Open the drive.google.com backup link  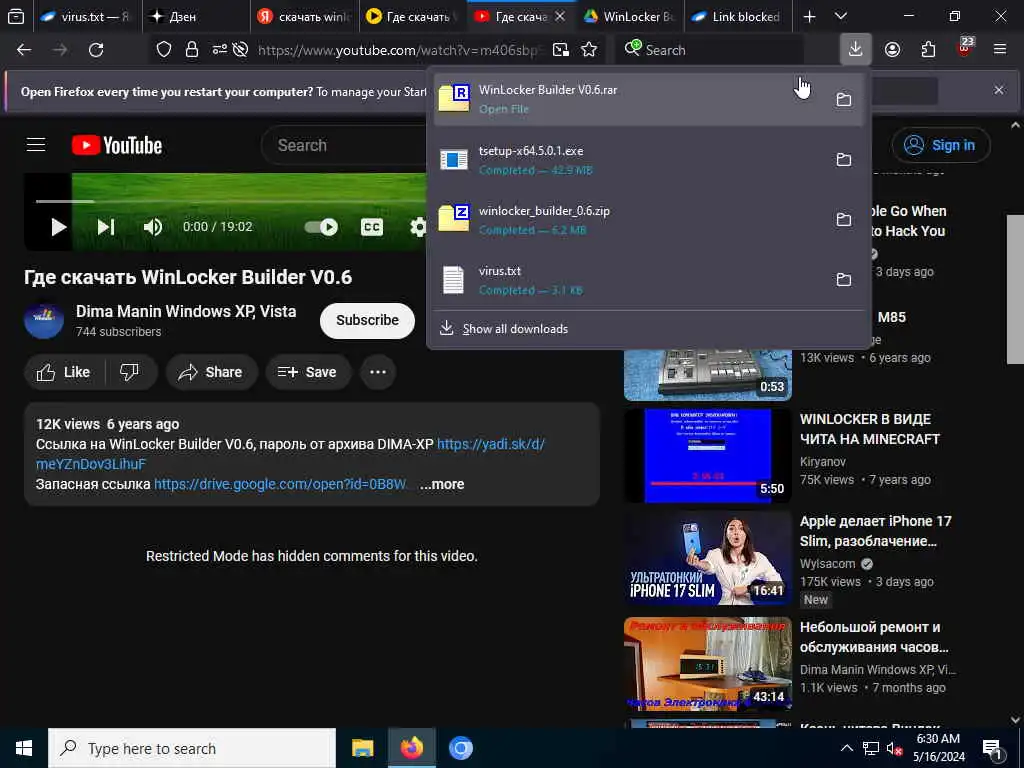click(281, 484)
